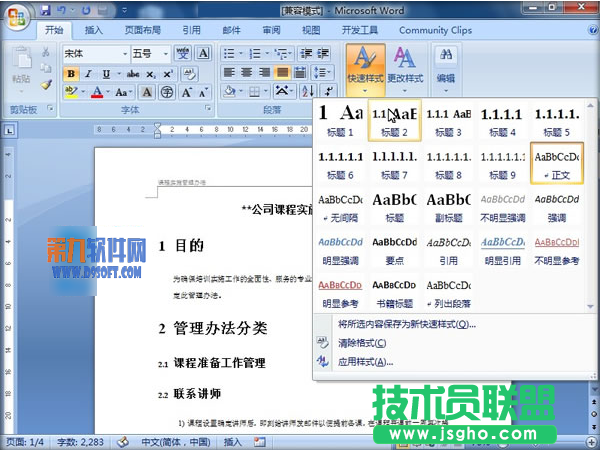Screen dimensions: 600x450
Task: Apply the 正文 style
Action: click(557, 163)
